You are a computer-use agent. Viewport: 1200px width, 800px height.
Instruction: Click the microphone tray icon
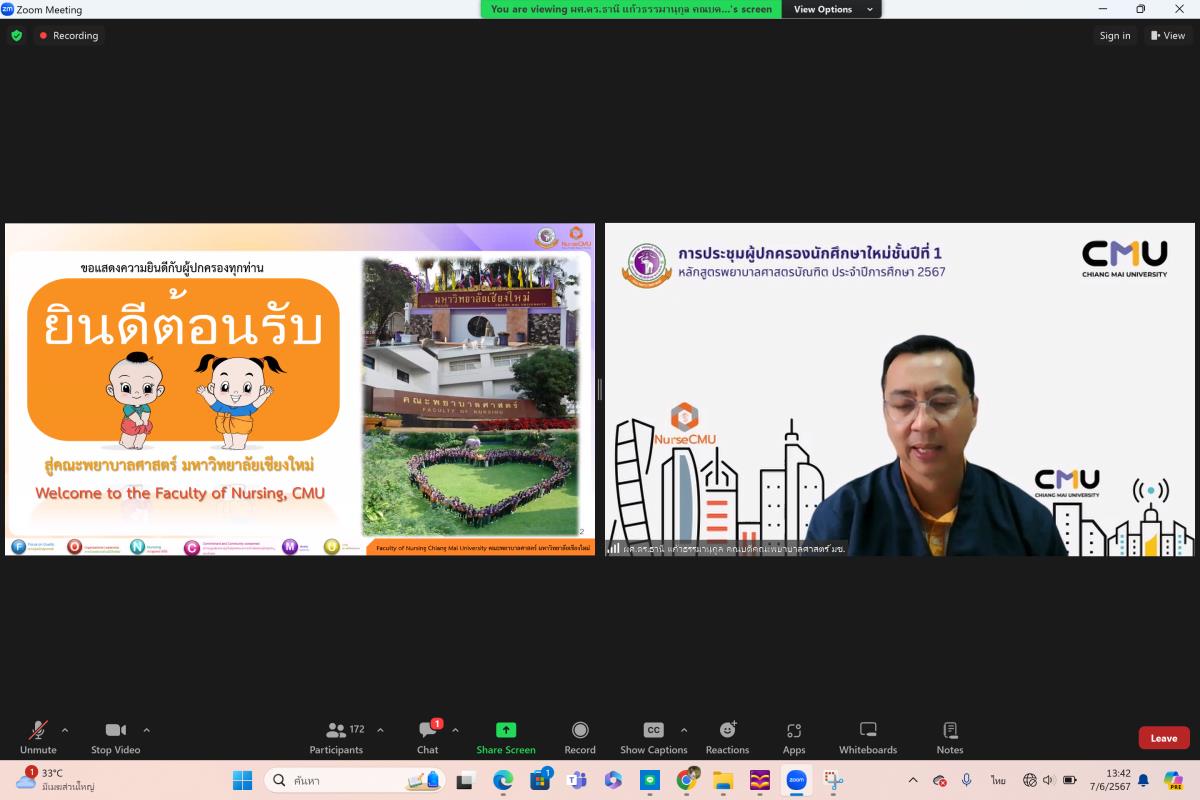(x=966, y=780)
